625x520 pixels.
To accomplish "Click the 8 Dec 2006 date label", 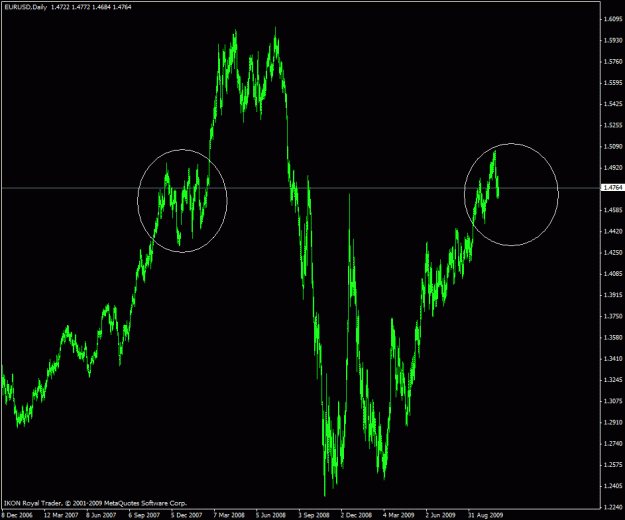I will 17,515.
